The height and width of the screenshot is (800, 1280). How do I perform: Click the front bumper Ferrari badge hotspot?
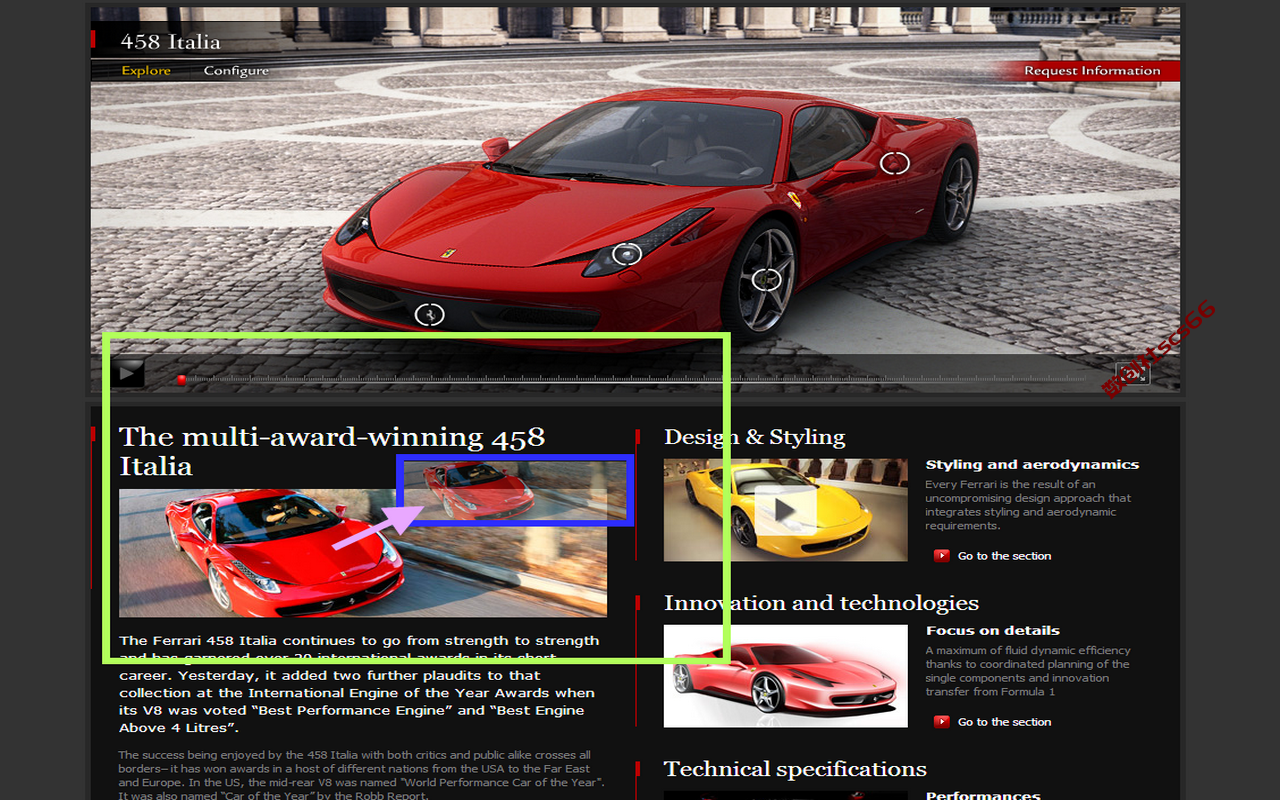[x=429, y=314]
